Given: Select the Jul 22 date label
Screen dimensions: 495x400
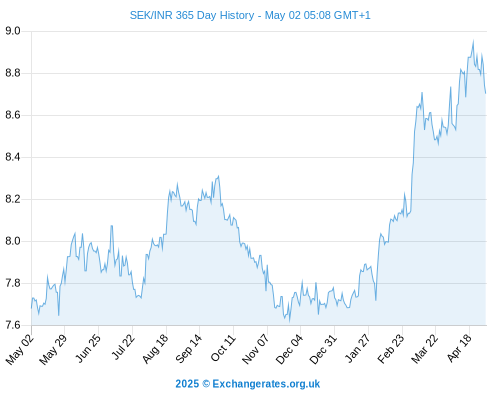Looking at the screenshot, I should click(123, 347).
